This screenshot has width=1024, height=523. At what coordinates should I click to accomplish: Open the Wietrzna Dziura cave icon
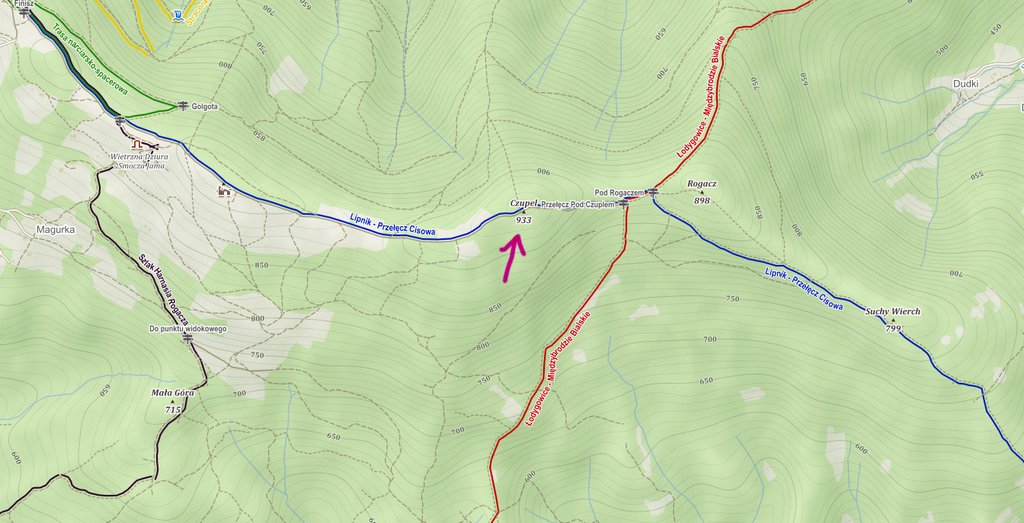(136, 144)
